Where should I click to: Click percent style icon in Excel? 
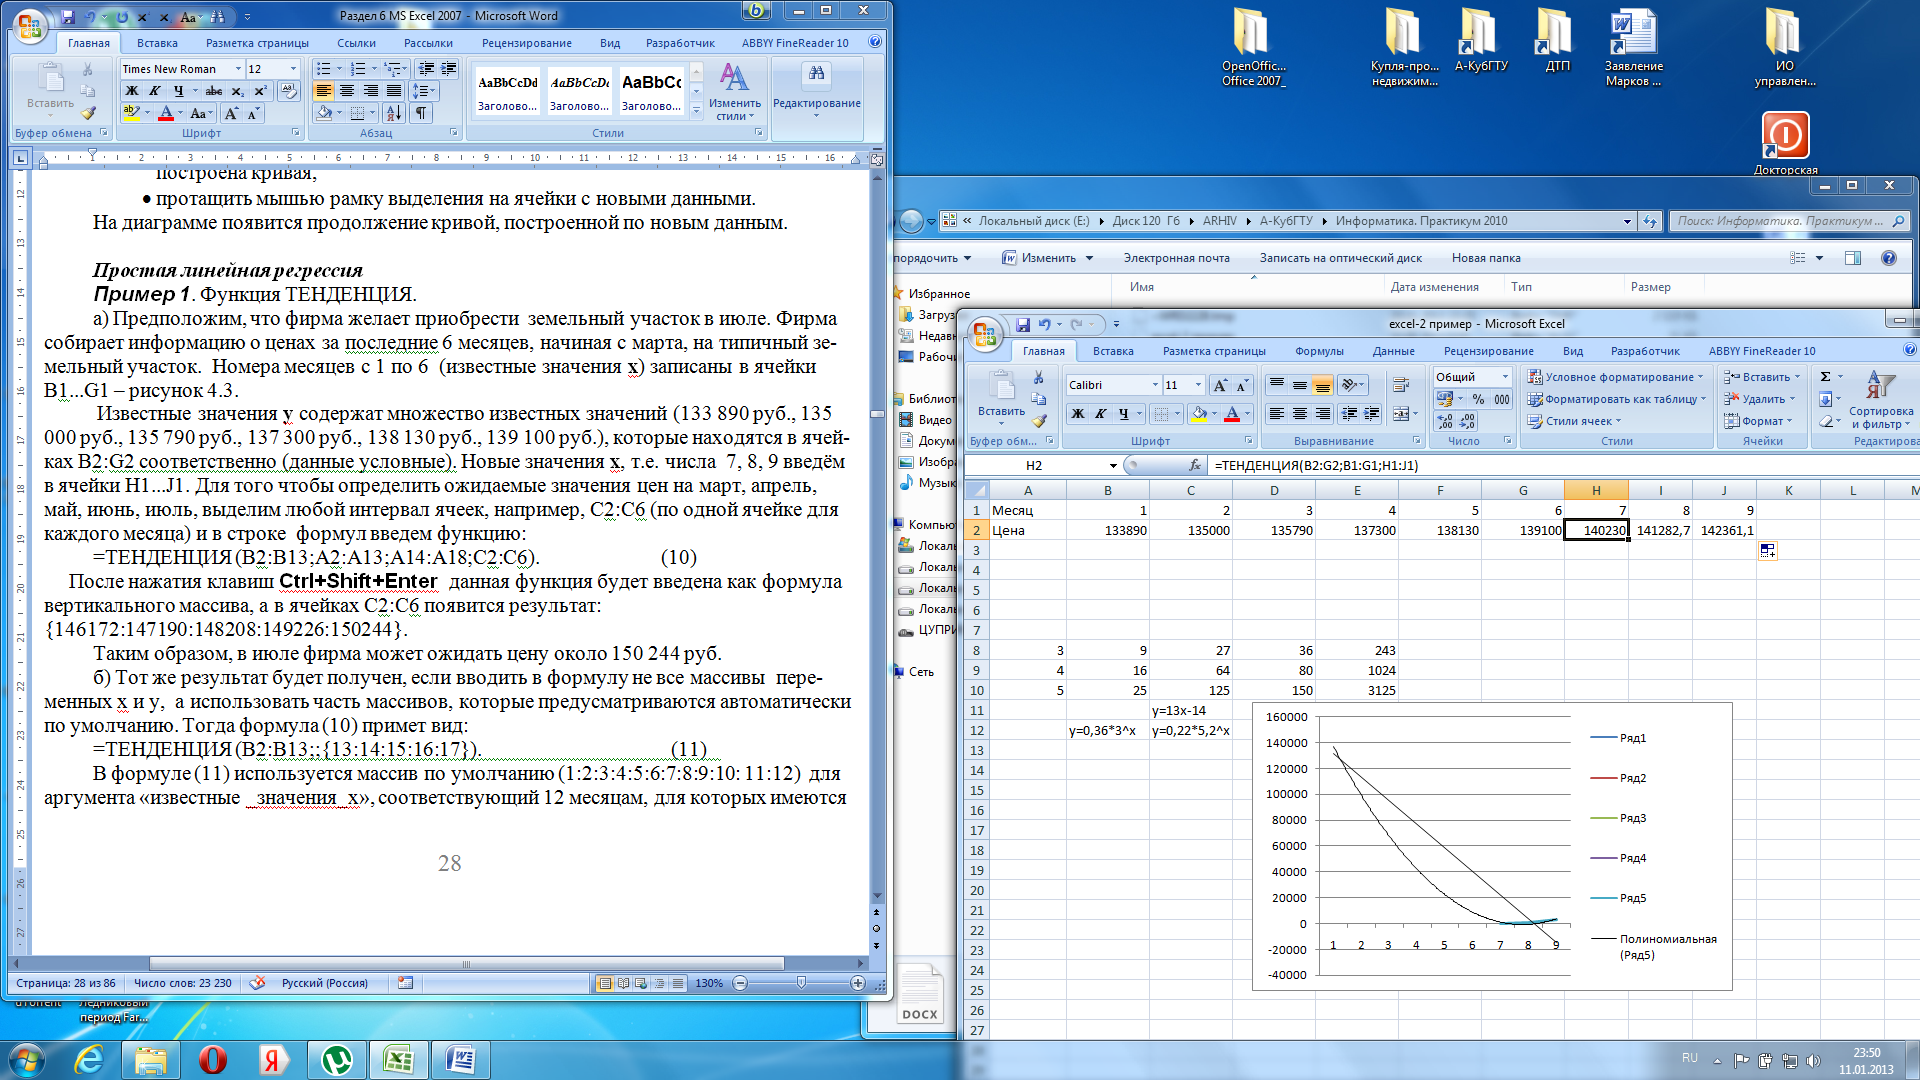[1478, 399]
